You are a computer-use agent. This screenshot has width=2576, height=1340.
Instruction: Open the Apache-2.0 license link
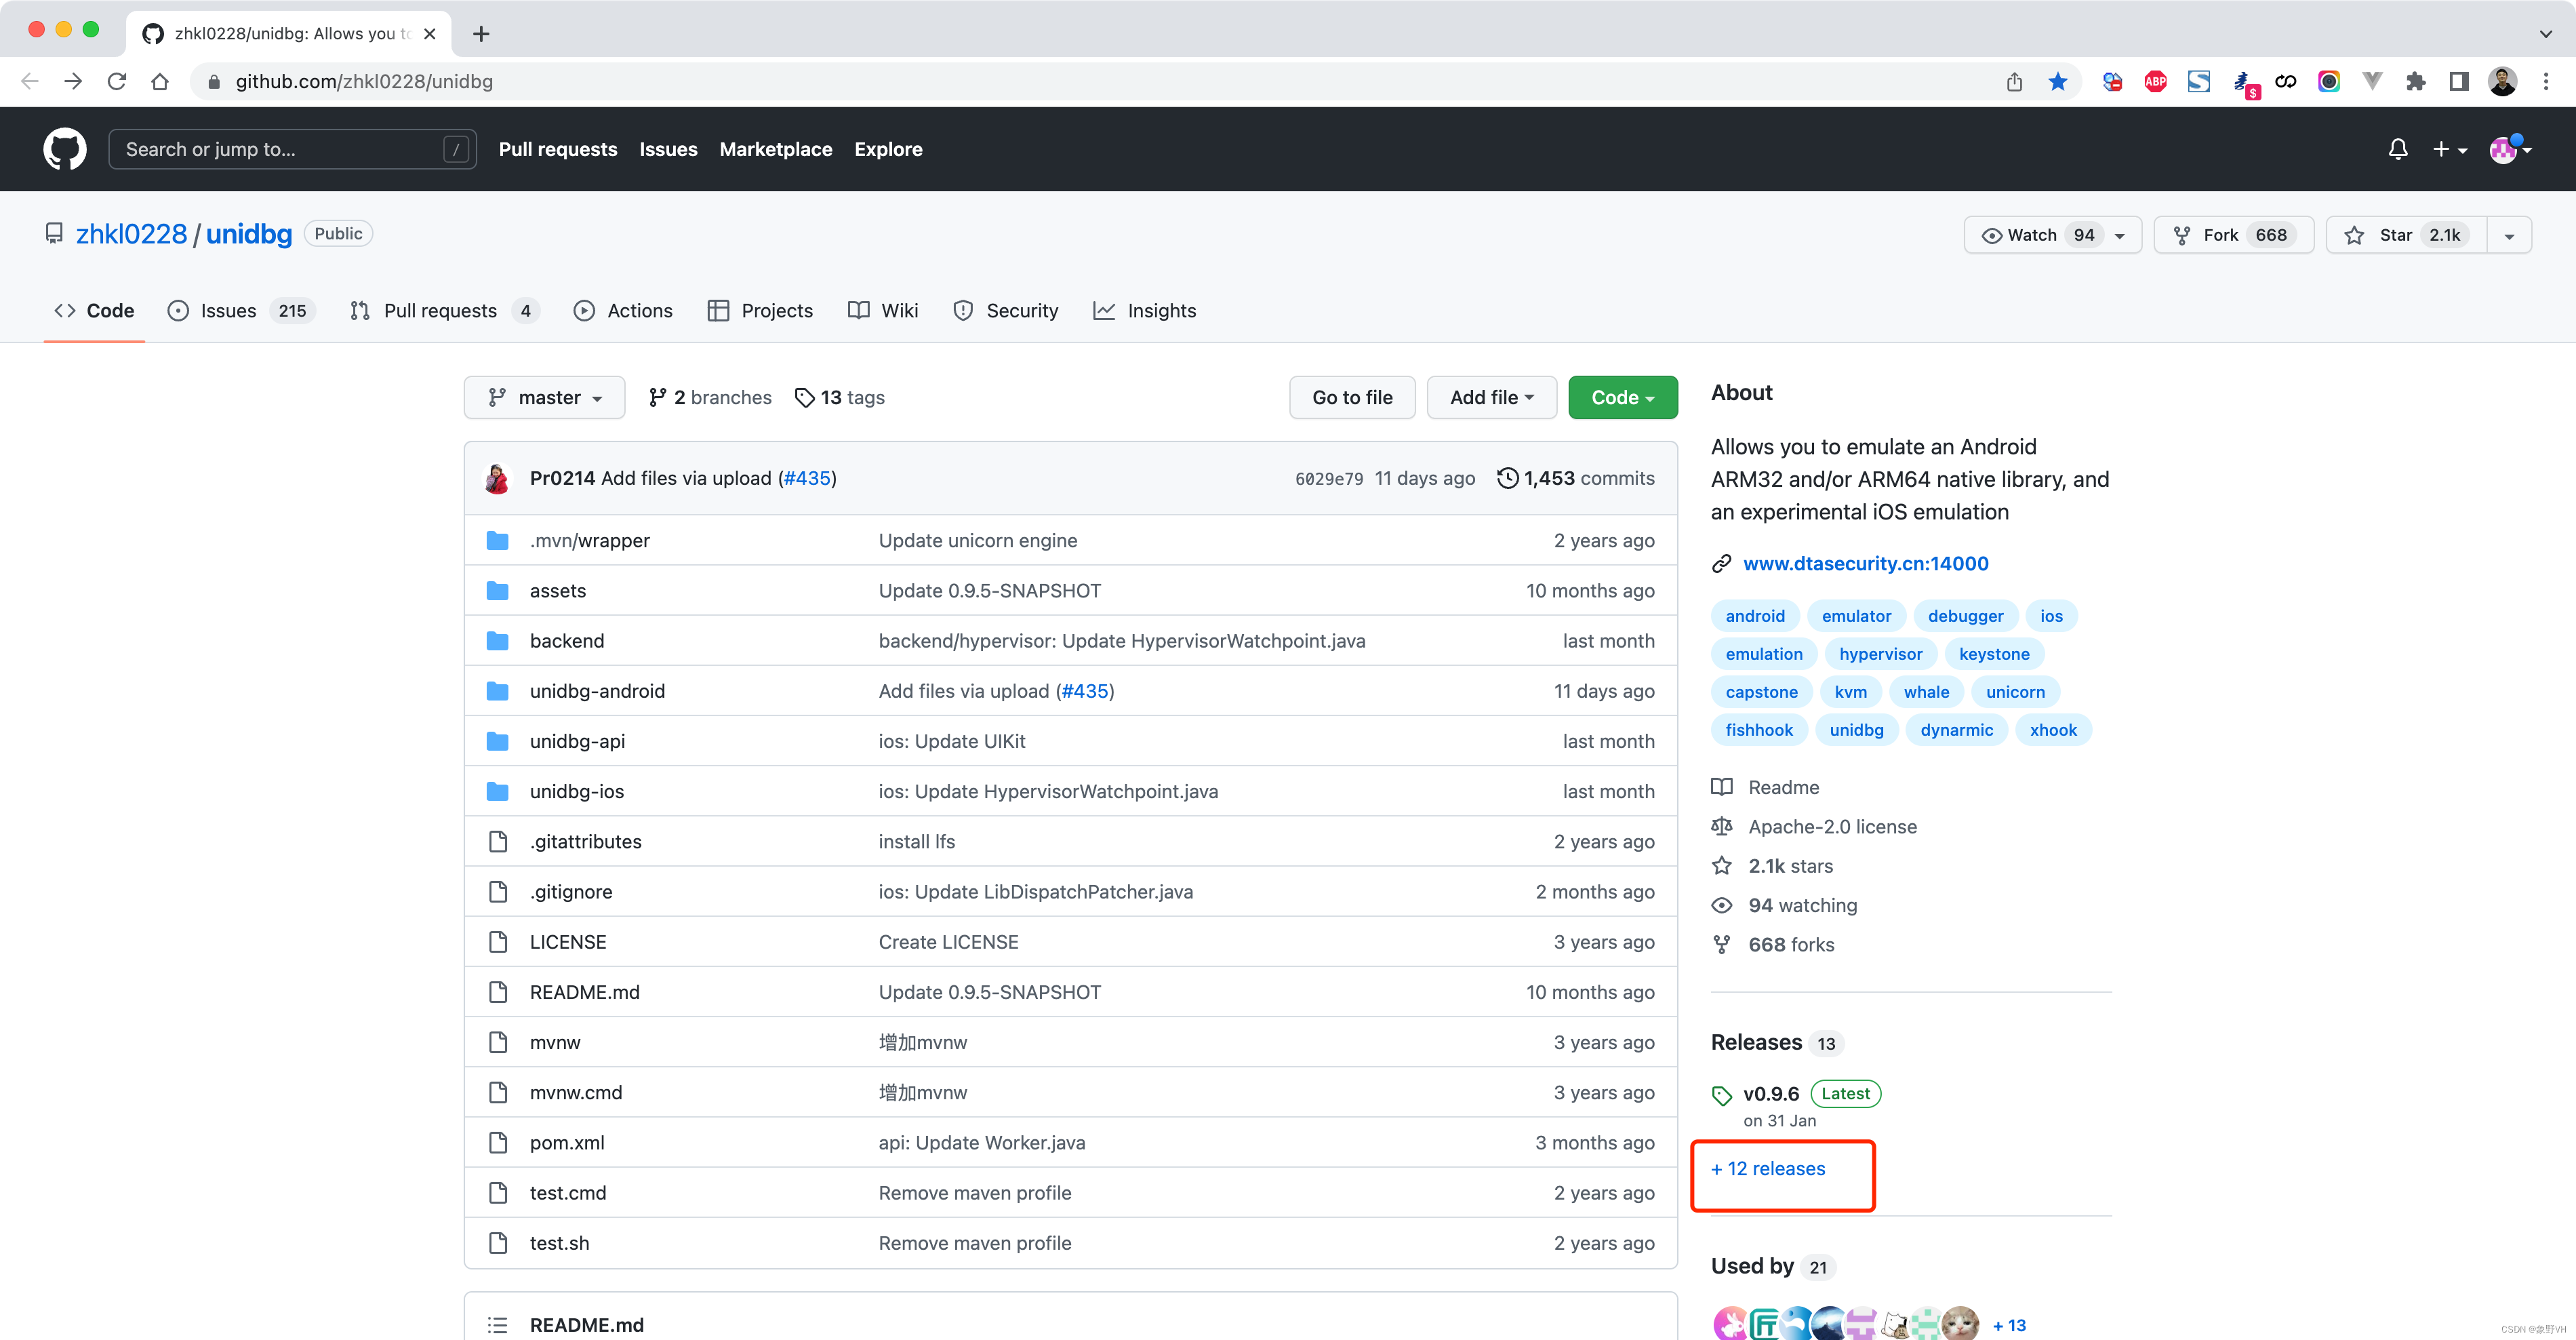(x=1832, y=826)
